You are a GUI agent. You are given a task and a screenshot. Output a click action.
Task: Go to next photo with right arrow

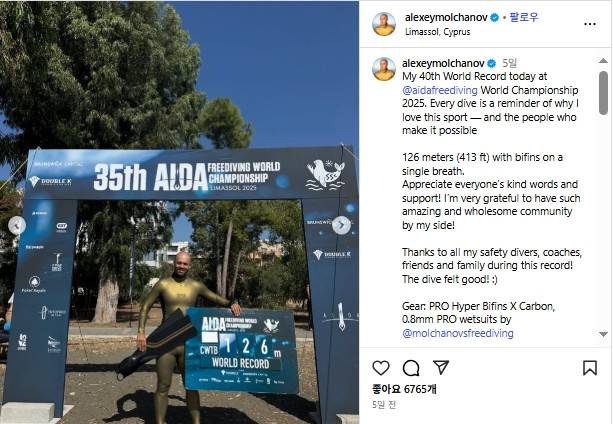coord(341,225)
